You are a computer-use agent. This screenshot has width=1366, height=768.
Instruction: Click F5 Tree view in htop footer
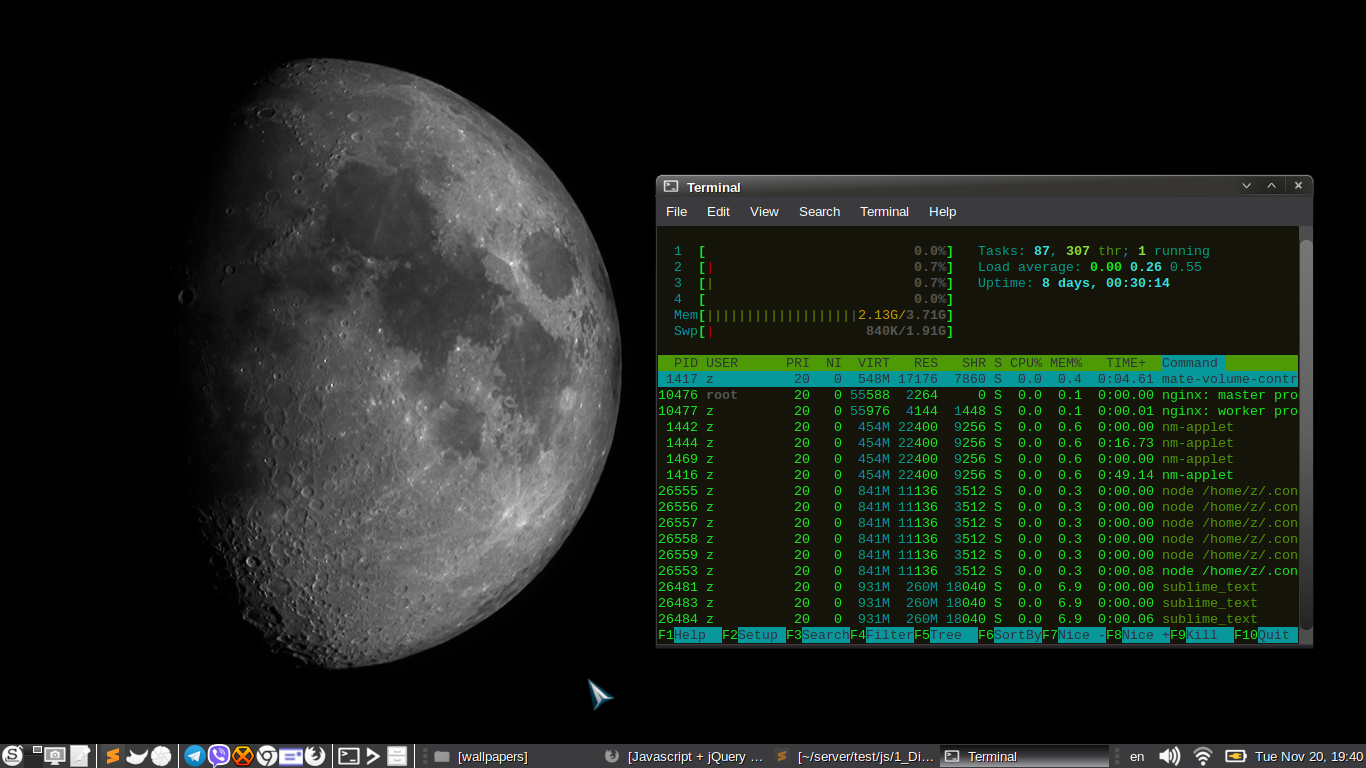click(945, 635)
